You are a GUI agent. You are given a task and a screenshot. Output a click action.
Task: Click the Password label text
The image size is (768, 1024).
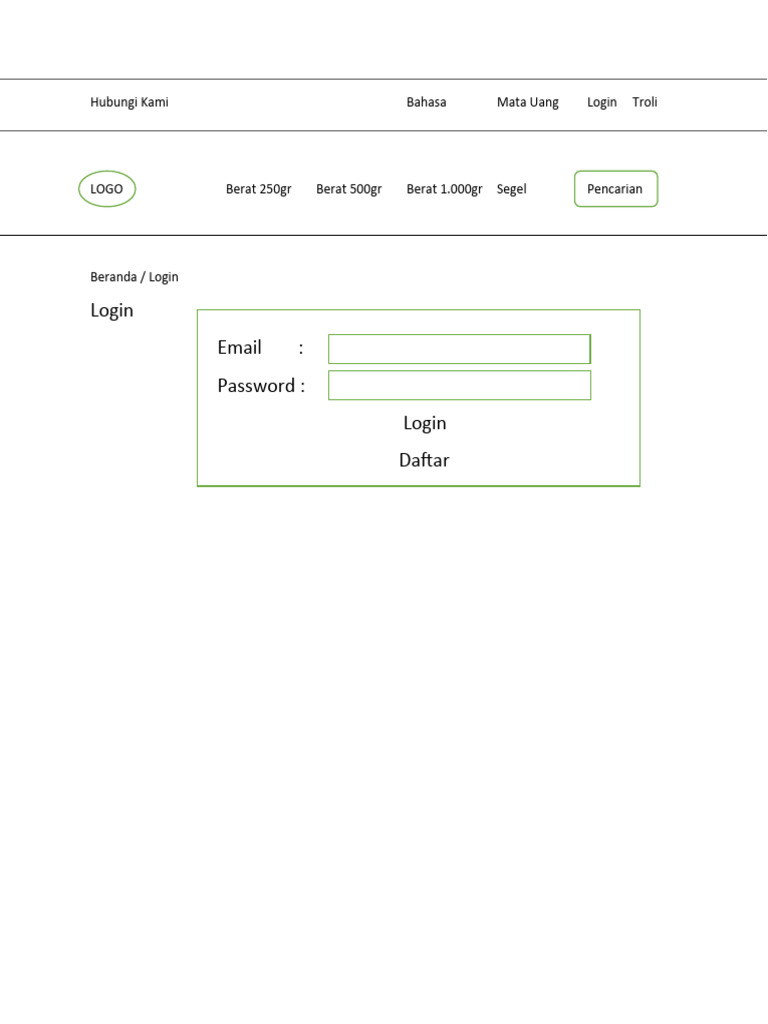coord(256,385)
